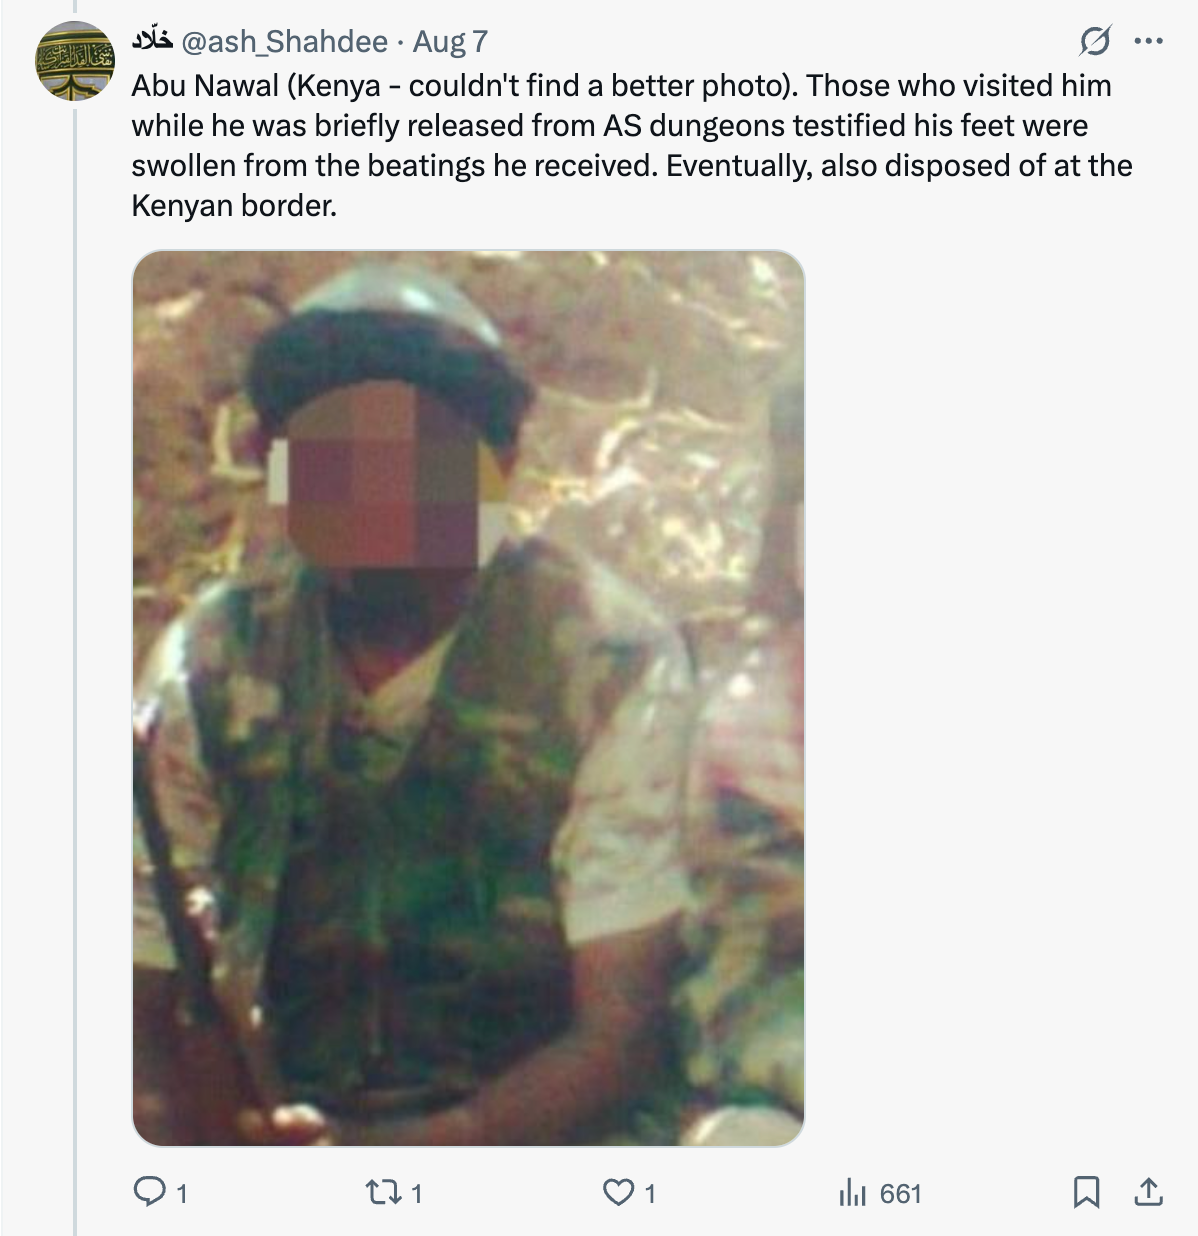Open the attached camouflage soldier photo
This screenshot has height=1236, width=1198.
[468, 698]
